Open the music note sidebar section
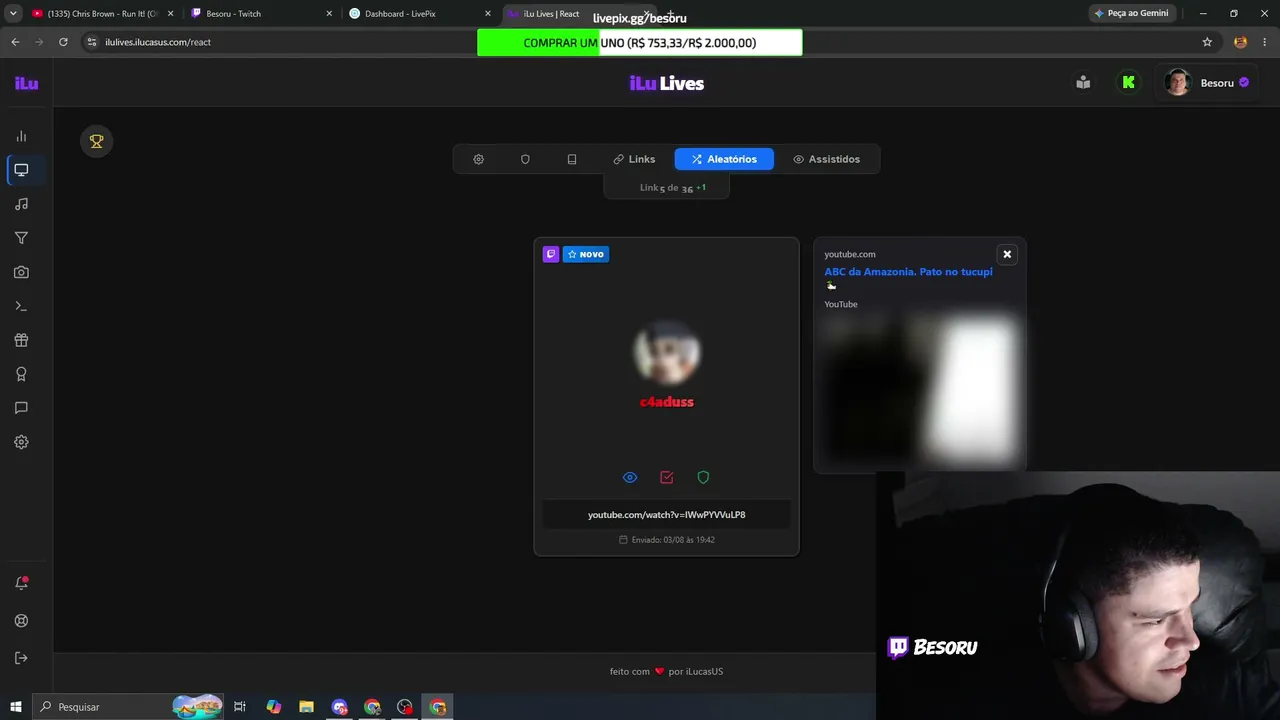This screenshot has width=1280, height=720. (x=21, y=204)
